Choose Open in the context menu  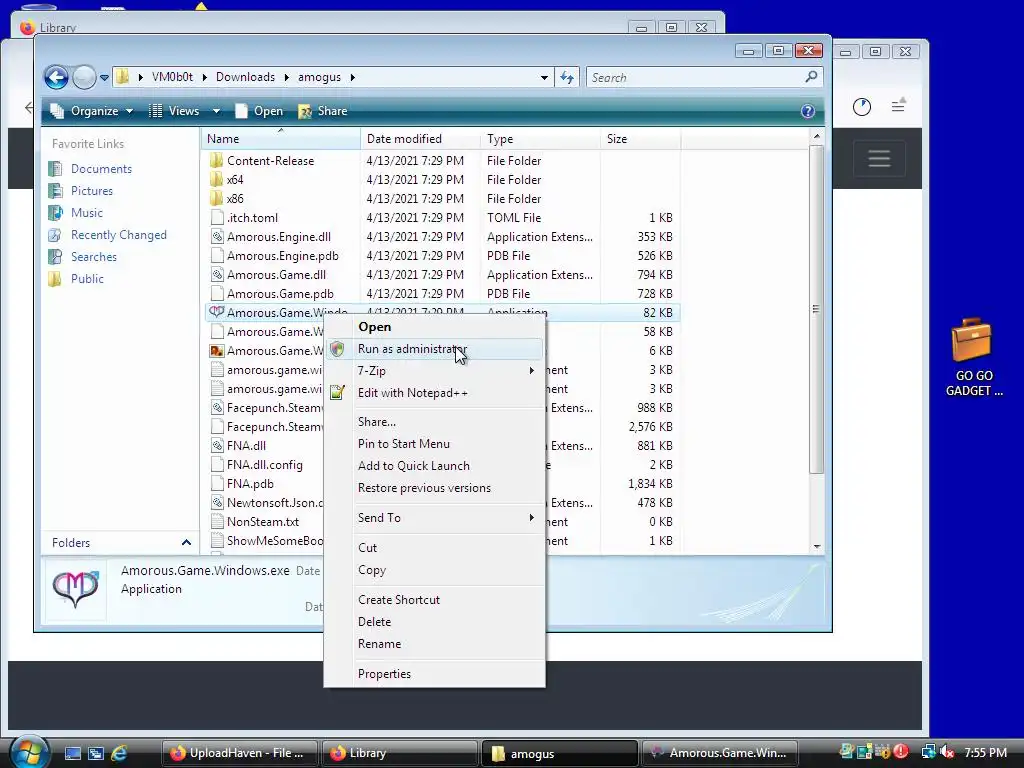coord(434,327)
